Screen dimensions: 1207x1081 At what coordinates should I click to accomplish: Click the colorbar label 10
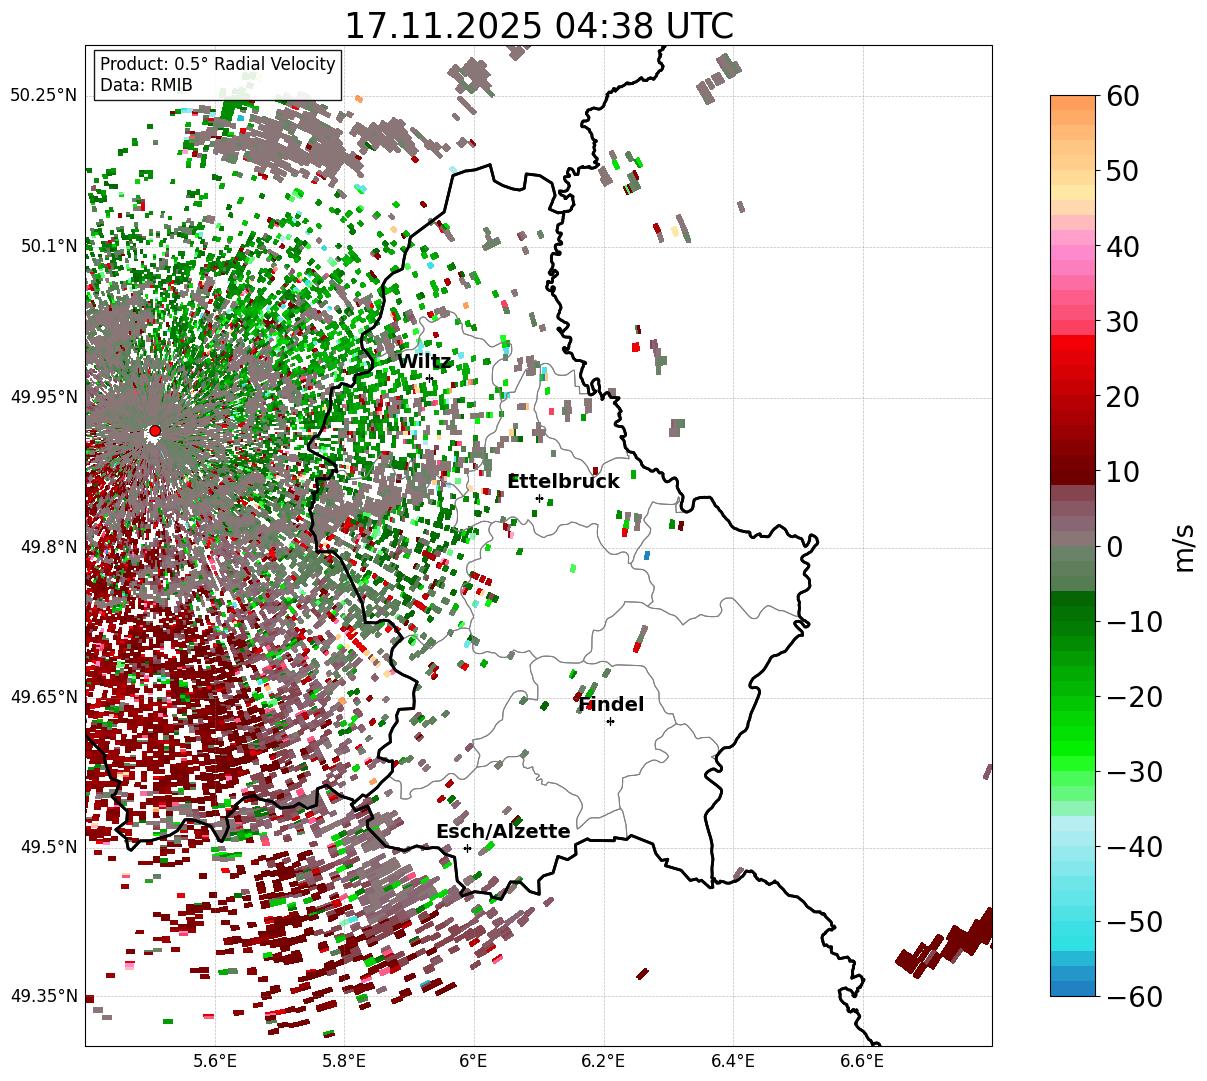click(x=1121, y=471)
